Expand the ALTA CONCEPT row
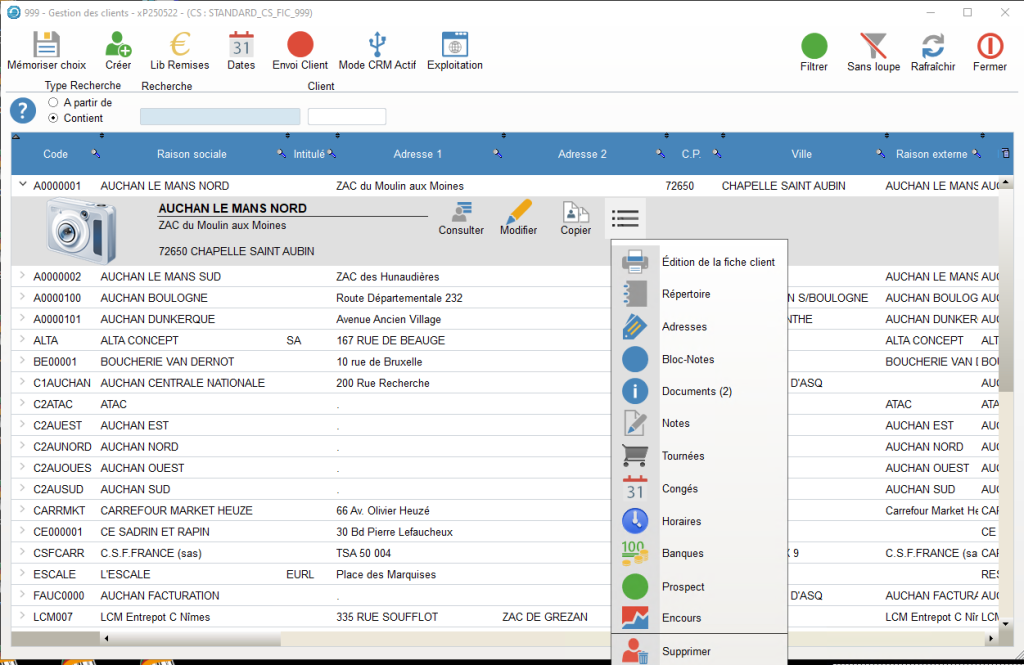The width and height of the screenshot is (1024, 665). click(x=22, y=340)
